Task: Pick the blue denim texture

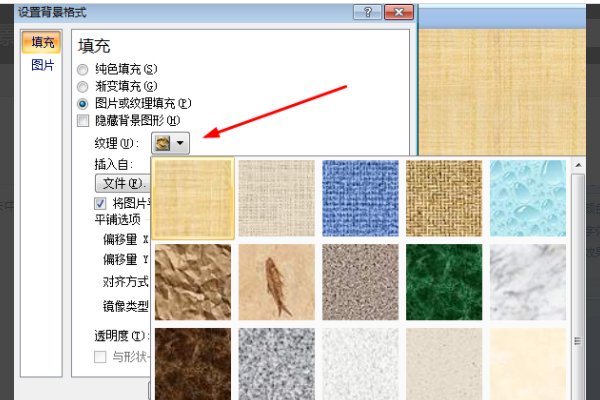Action: tap(361, 198)
